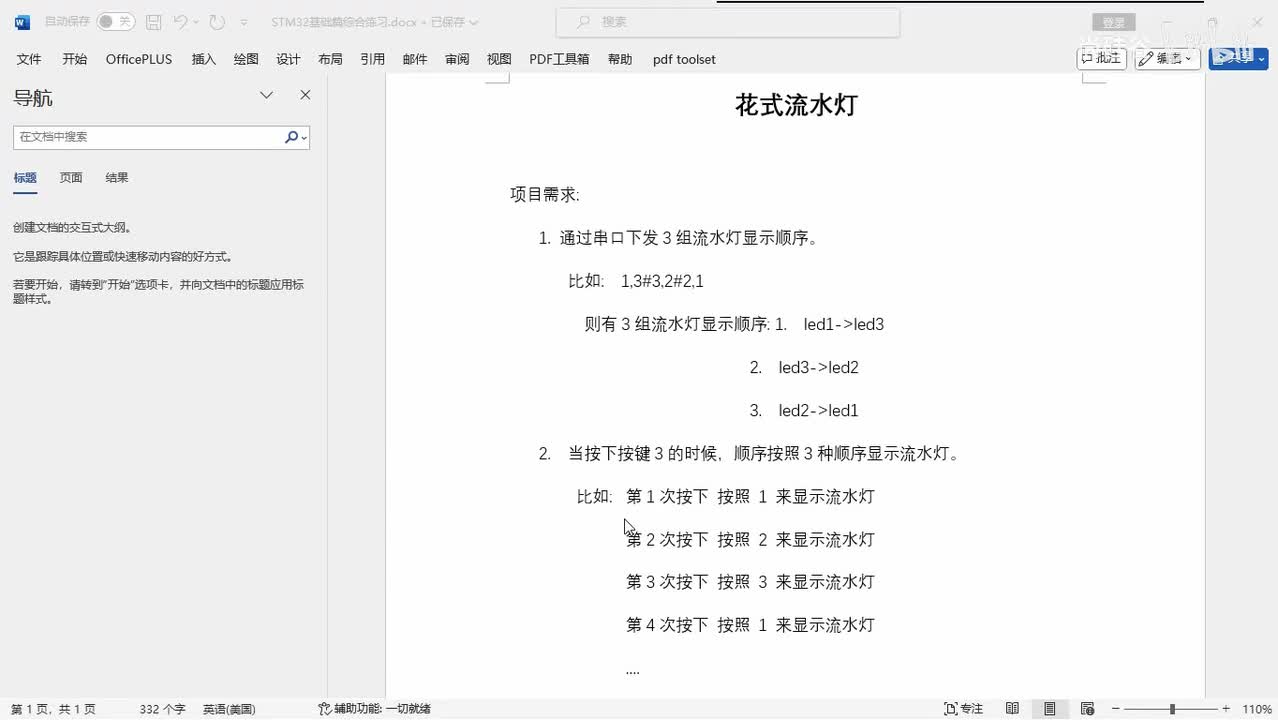The image size is (1278, 720).
Task: Click the 第1页，共1页 status indicator
Action: (x=54, y=709)
